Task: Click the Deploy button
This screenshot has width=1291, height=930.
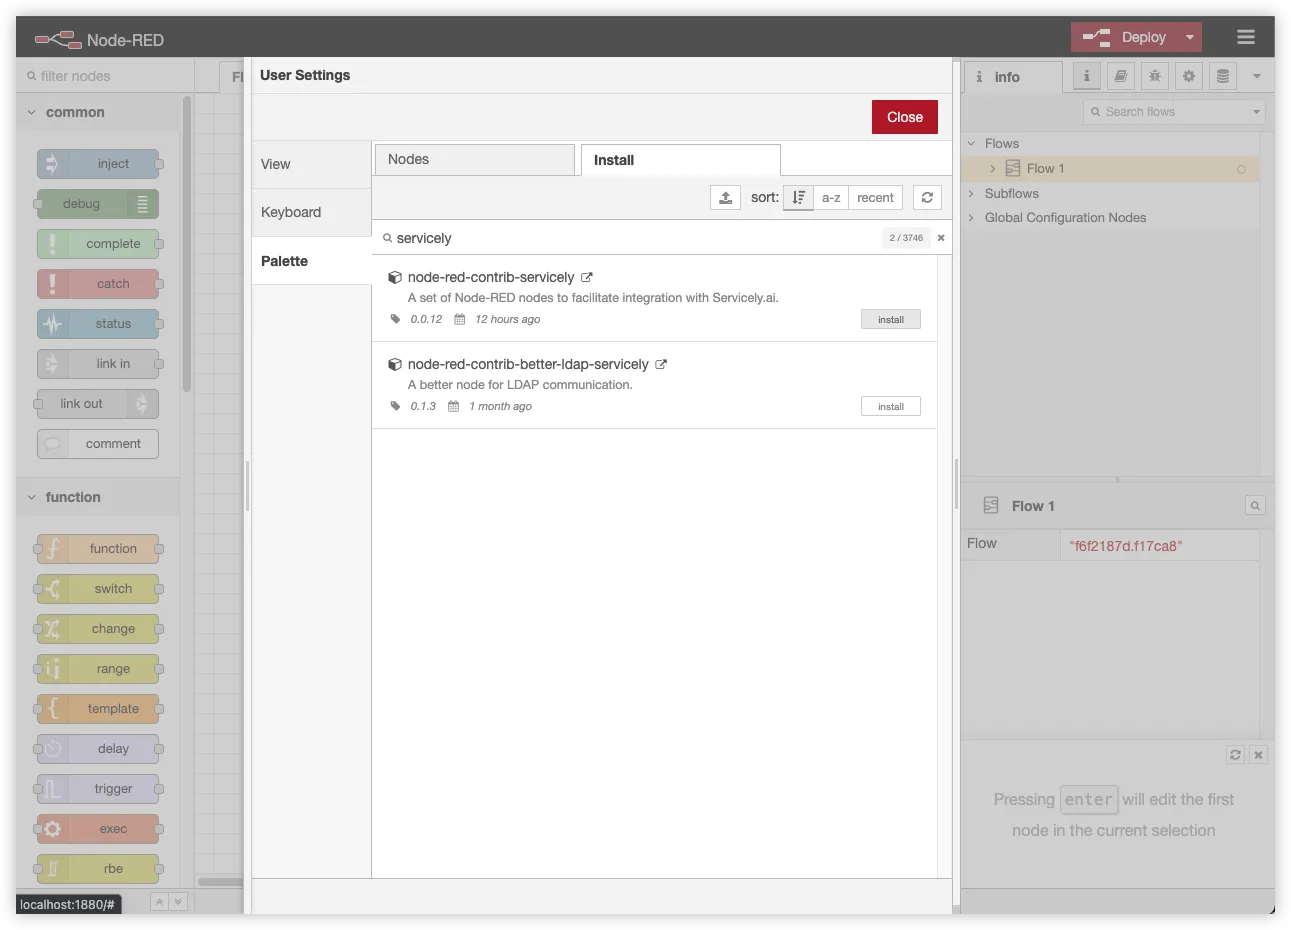Action: [1125, 37]
